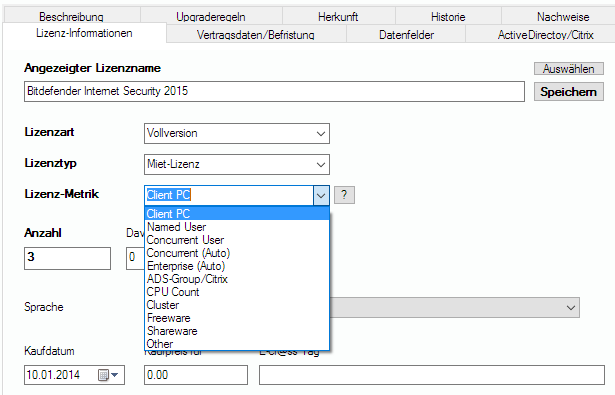Open the Kaufdatum calendar picker
This screenshot has width=615, height=395.
coord(108,375)
